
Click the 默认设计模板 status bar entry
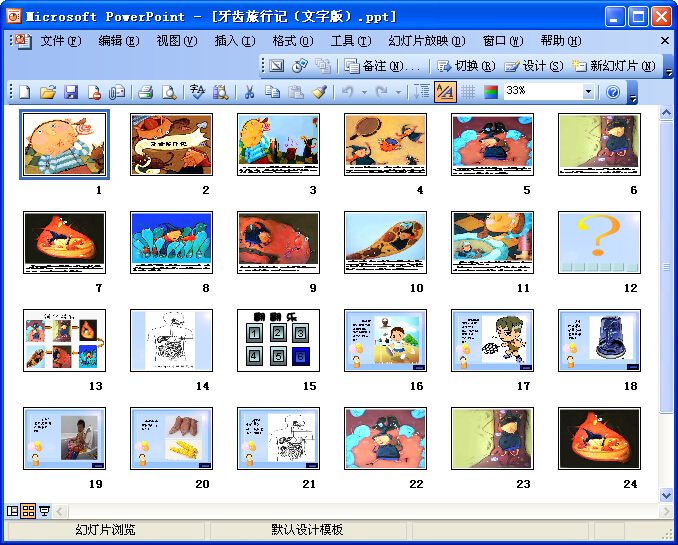pos(307,529)
